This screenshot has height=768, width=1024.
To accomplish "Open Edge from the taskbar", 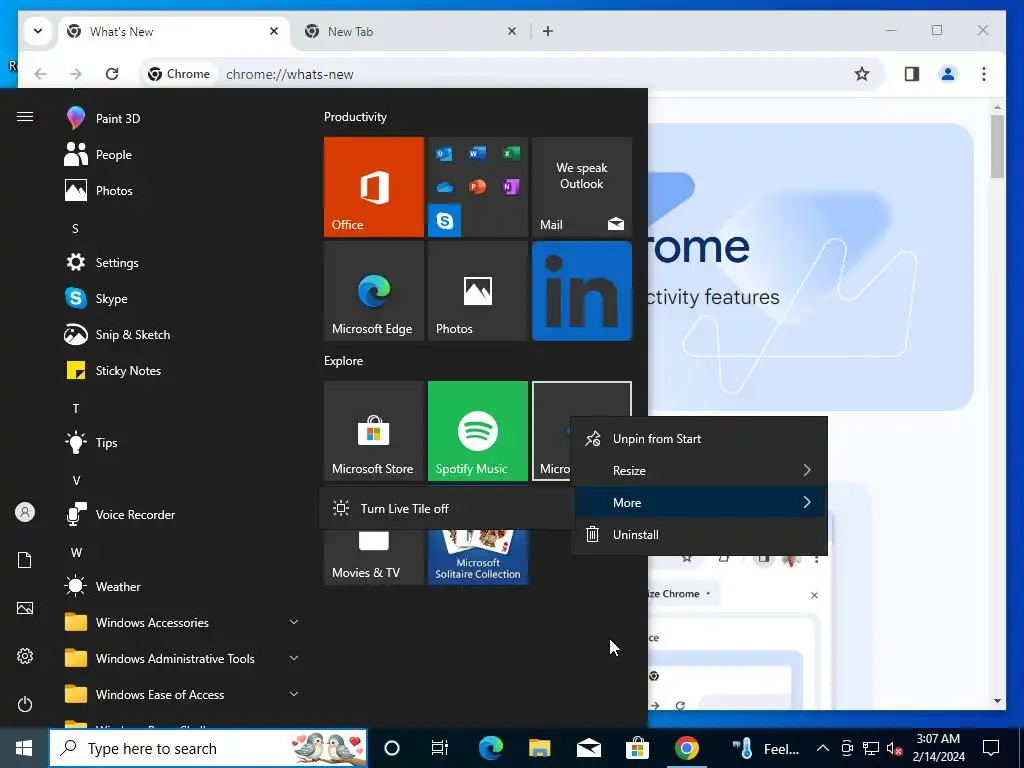I will pos(490,748).
